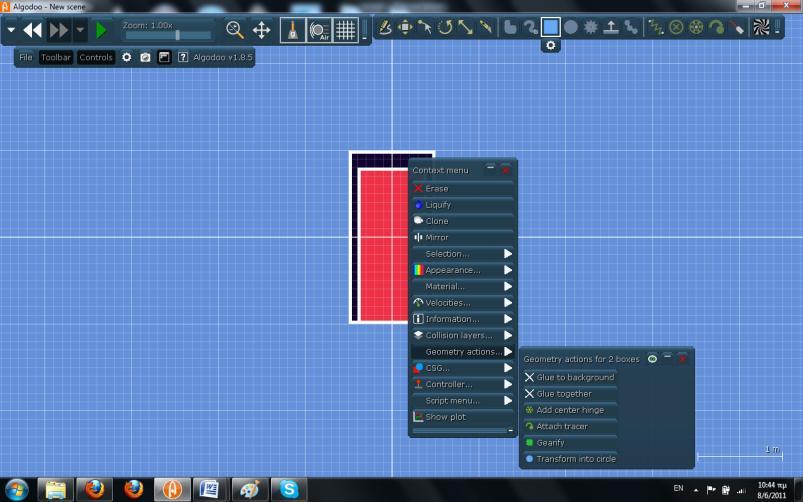Start the simulation with Play

[x=101, y=30]
